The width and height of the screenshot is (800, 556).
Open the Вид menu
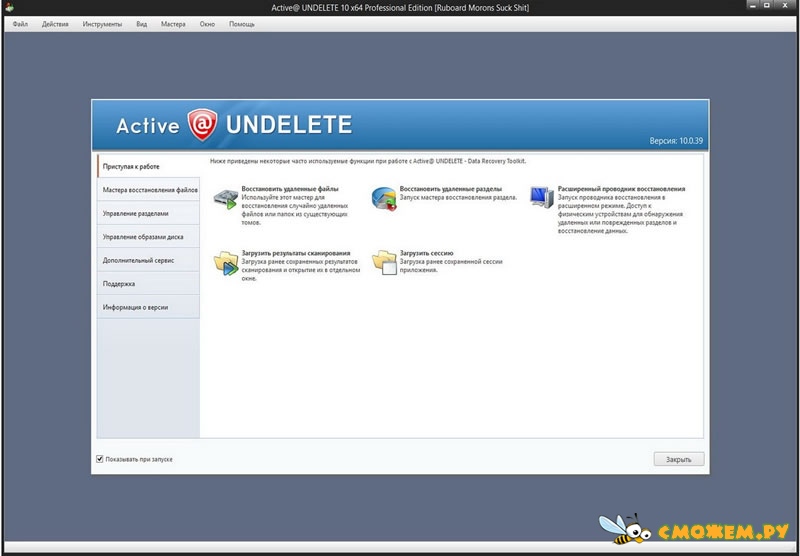(142, 24)
